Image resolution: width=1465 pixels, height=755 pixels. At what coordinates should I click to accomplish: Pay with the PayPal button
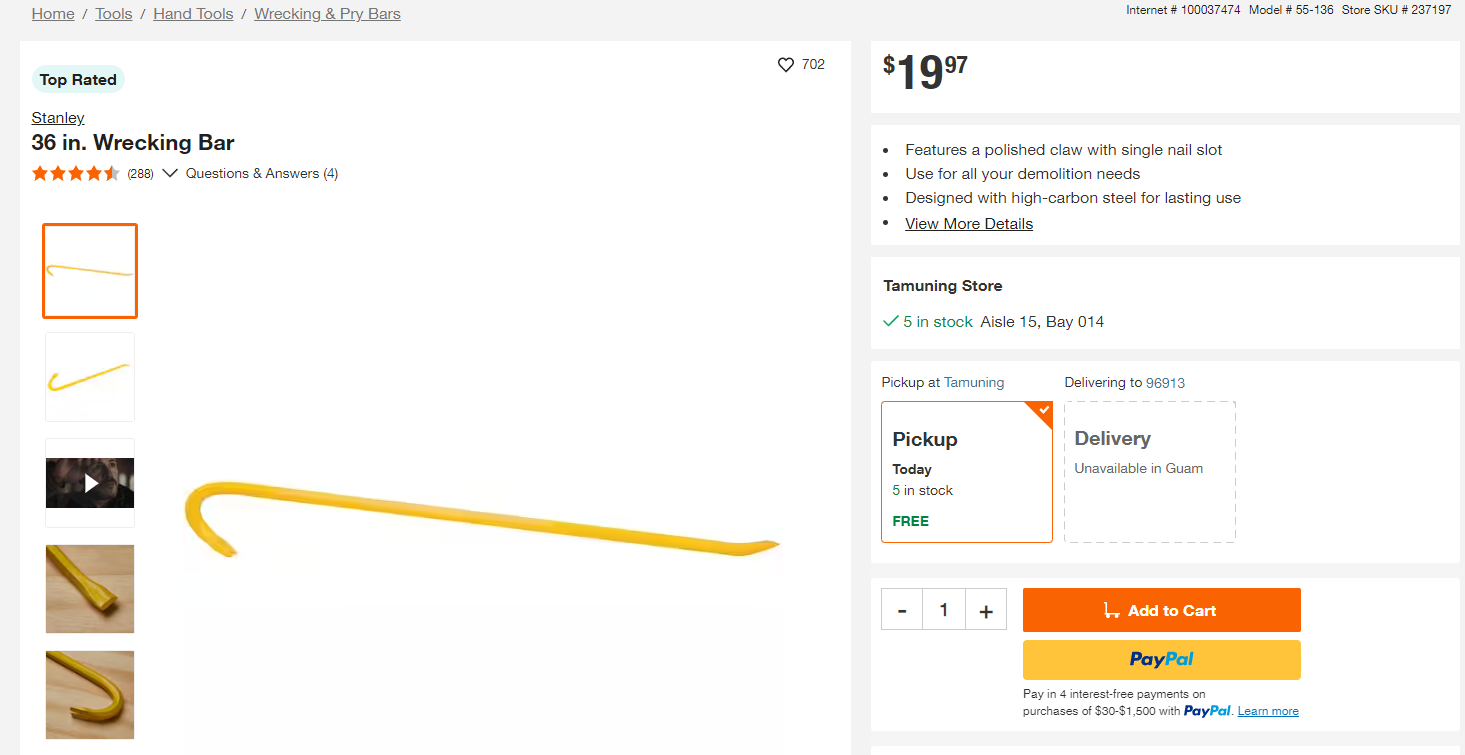point(1162,660)
